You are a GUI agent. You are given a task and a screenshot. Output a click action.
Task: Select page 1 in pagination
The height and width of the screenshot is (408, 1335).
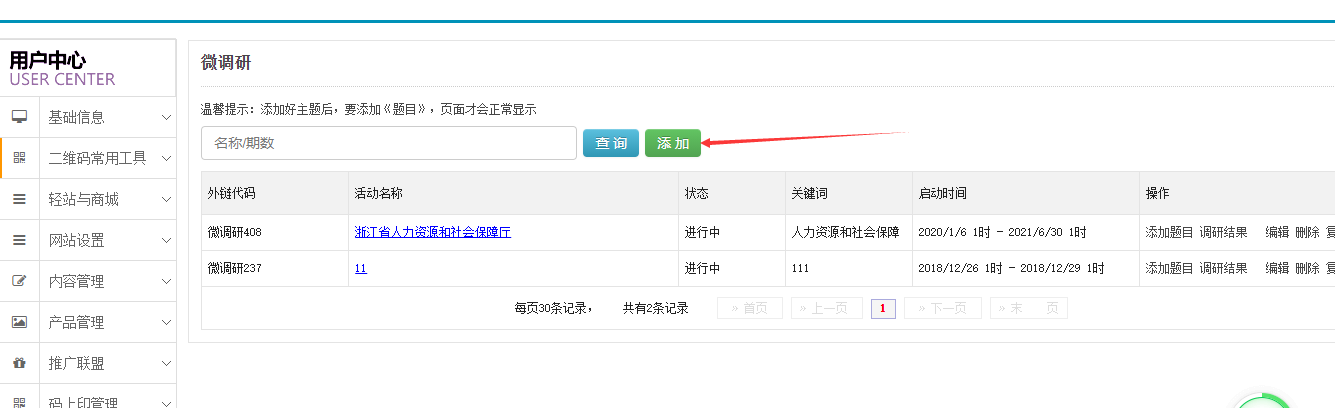click(883, 308)
